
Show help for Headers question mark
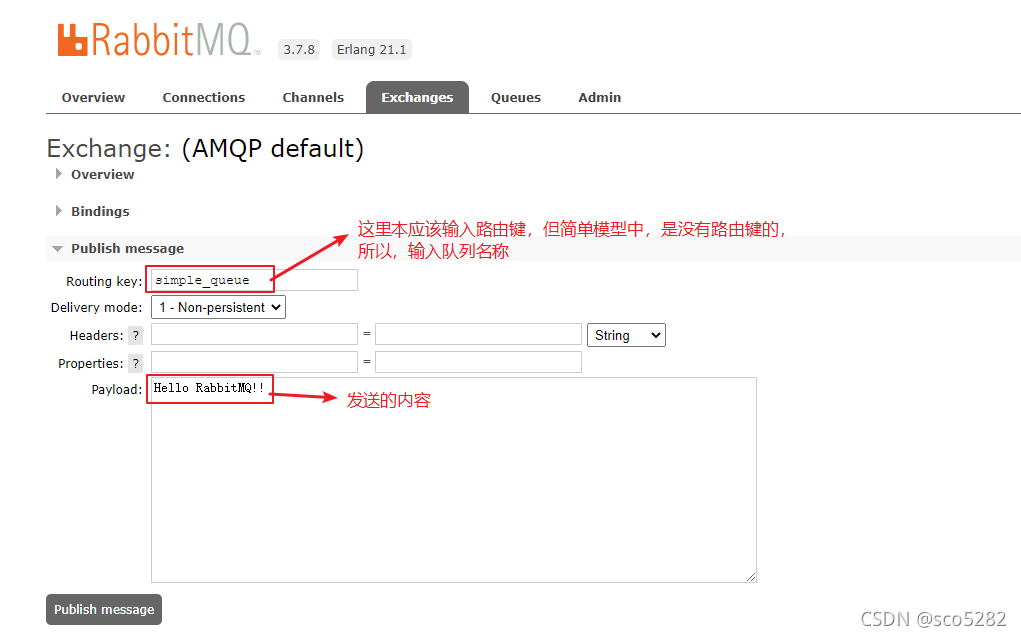tap(135, 335)
